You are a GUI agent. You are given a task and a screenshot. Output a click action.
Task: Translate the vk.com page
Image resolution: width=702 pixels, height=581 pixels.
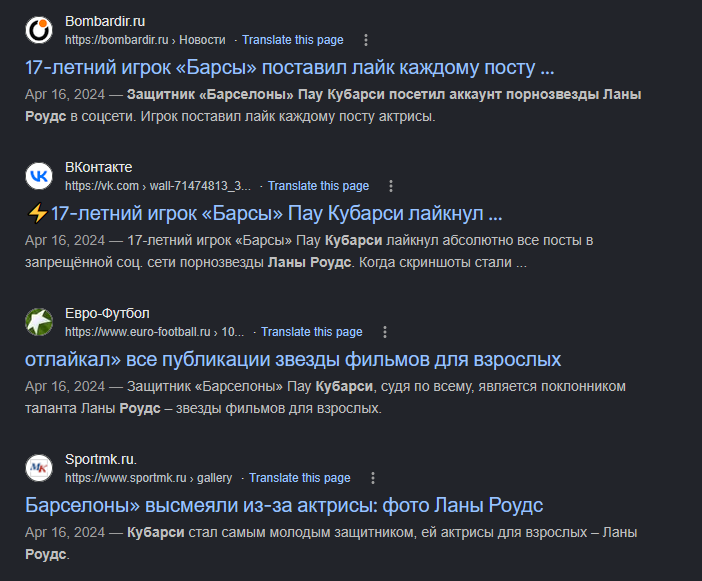click(318, 186)
